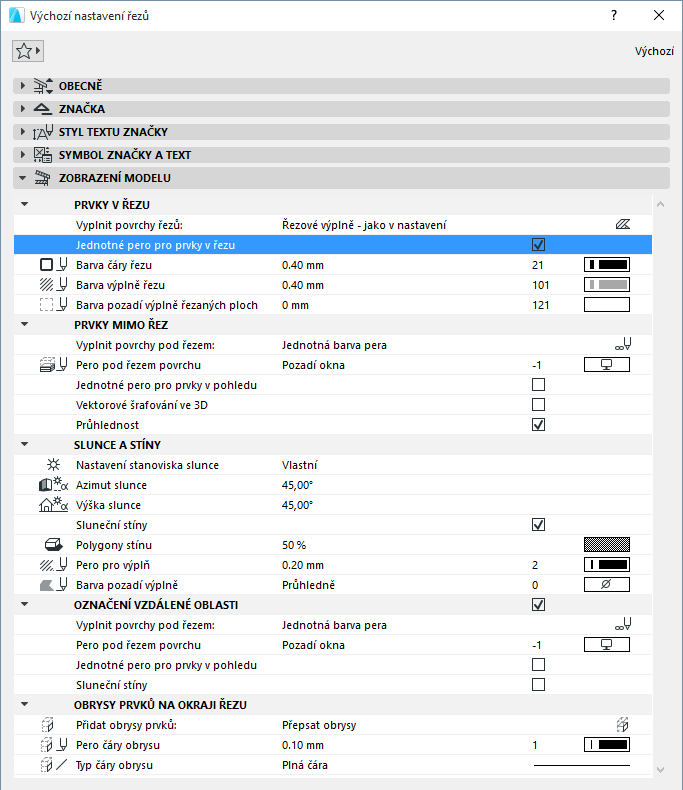Expand the STYL TEXTU ZNAČKY arrow
Viewport: 683px width, 790px height.
[x=23, y=132]
